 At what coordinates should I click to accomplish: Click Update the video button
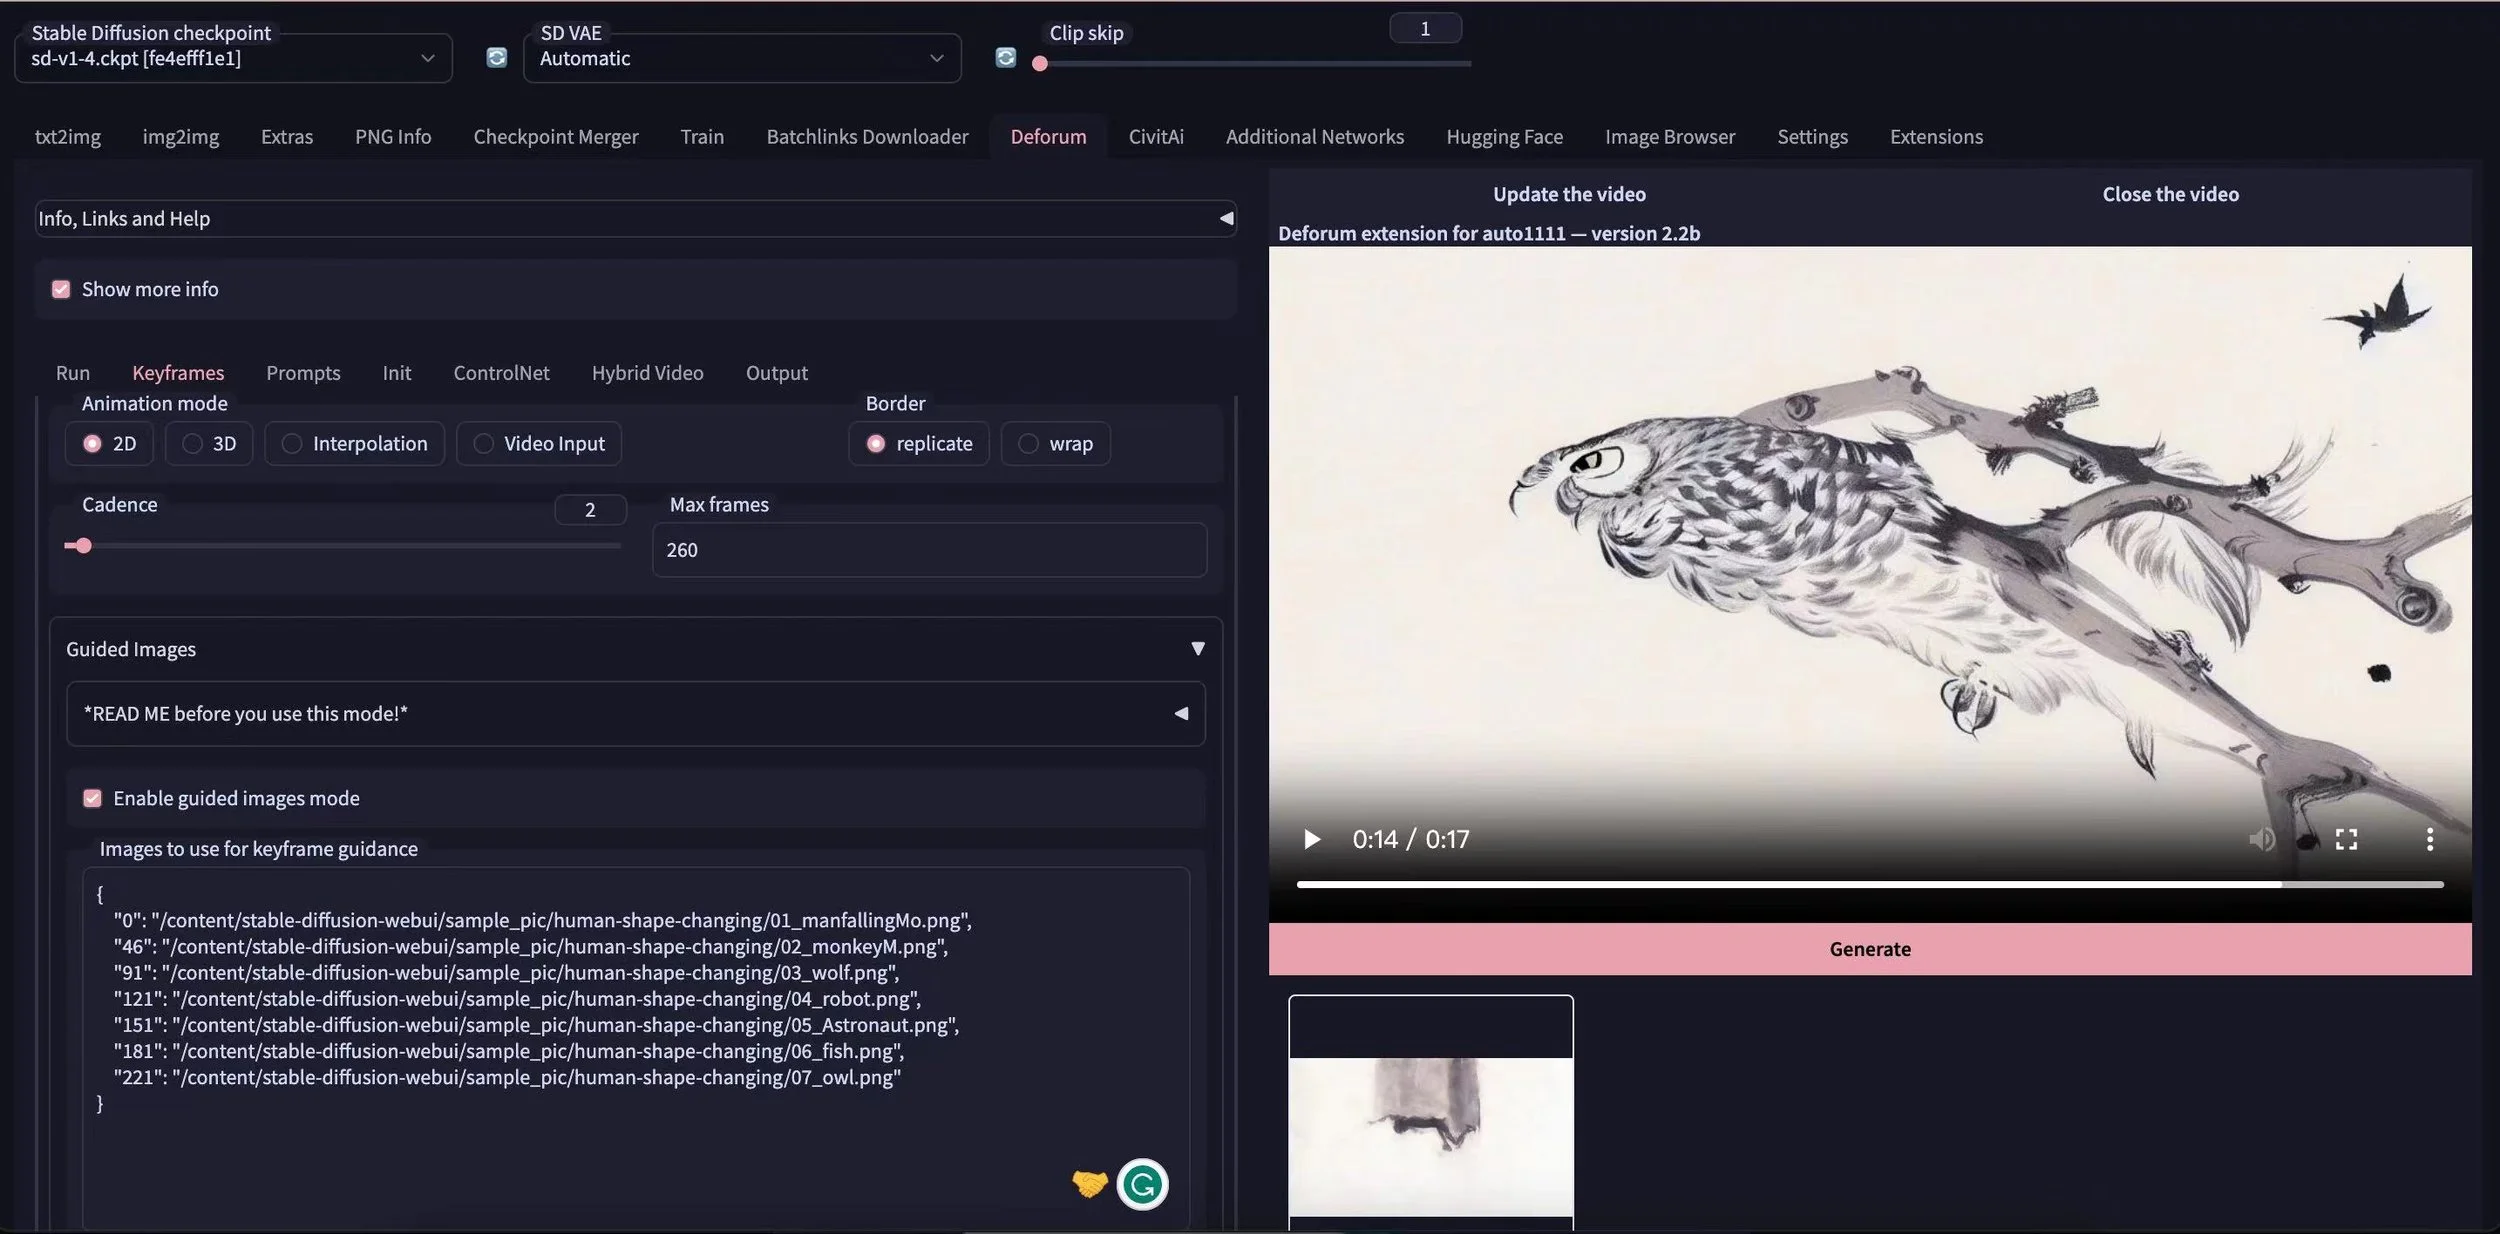(1569, 195)
